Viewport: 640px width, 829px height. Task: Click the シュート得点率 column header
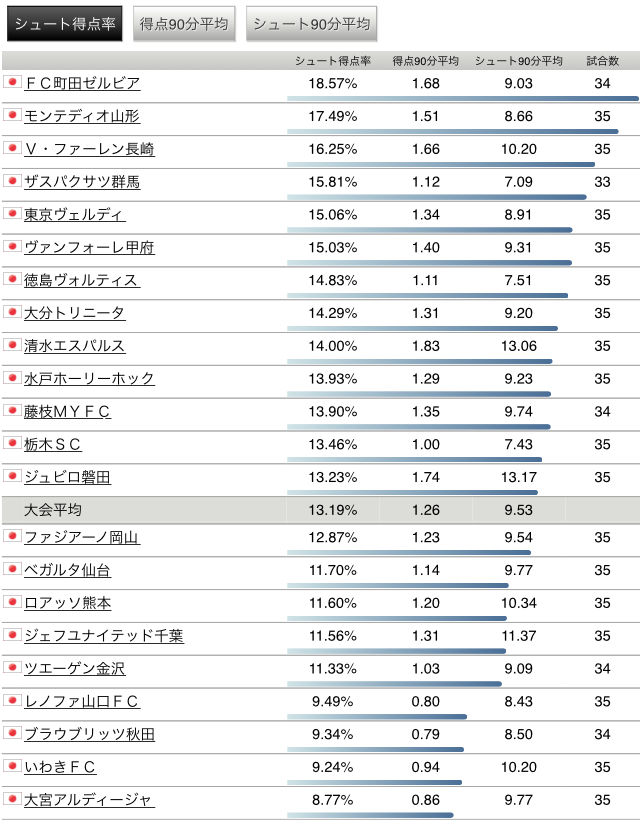tap(333, 61)
